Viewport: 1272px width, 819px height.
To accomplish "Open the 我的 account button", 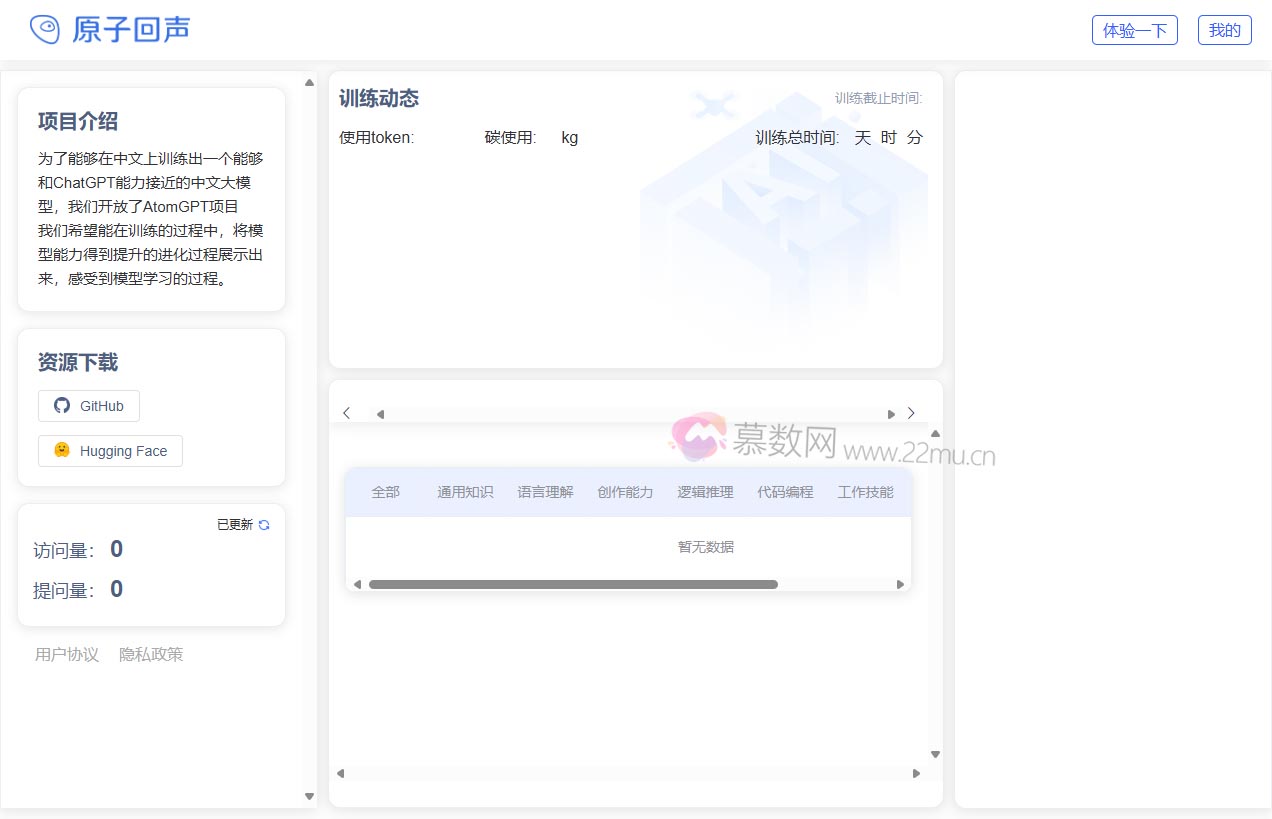I will coord(1224,30).
